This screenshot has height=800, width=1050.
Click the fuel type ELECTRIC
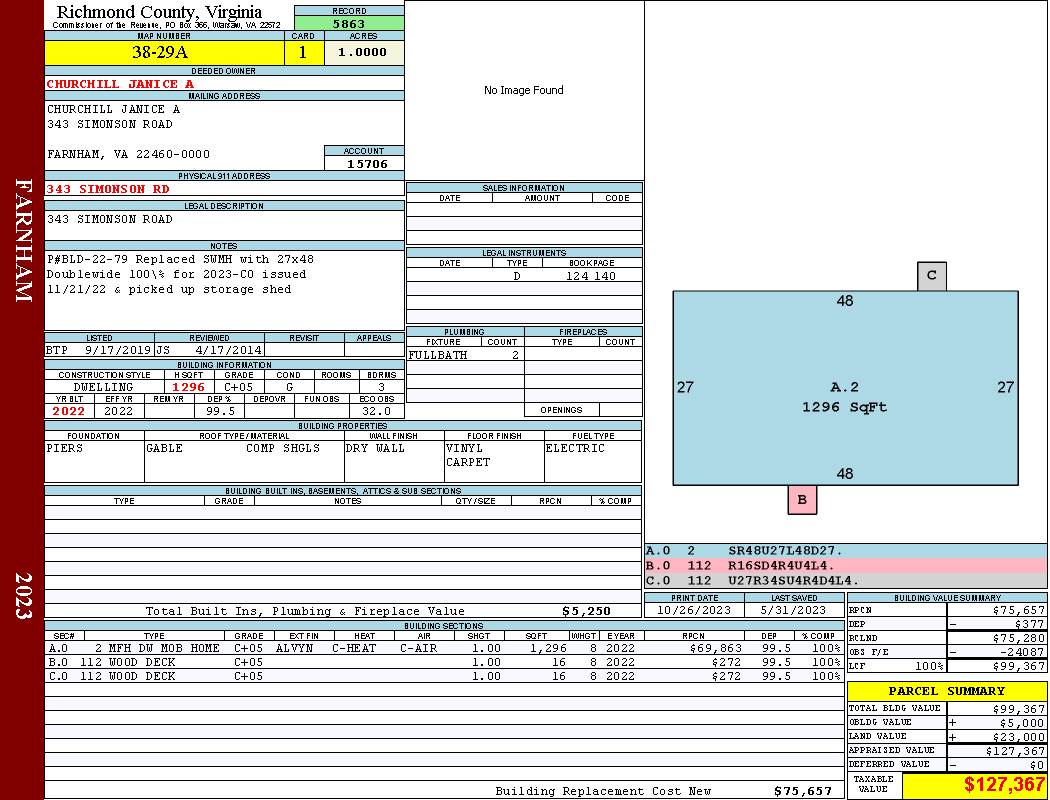[575, 449]
